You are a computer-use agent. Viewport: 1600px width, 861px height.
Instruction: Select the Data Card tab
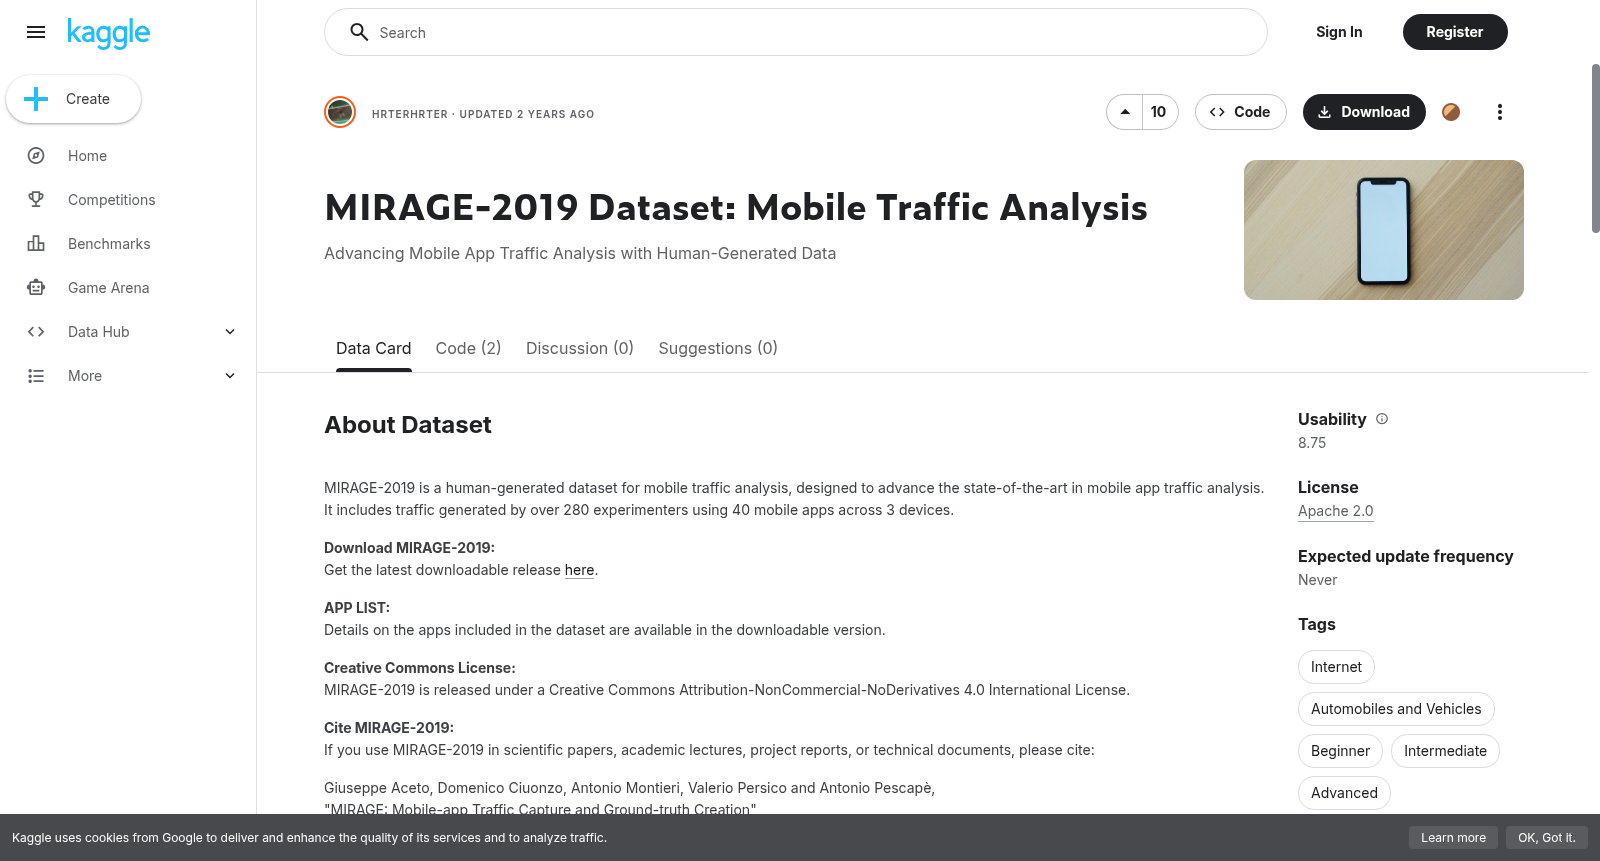pyautogui.click(x=374, y=348)
